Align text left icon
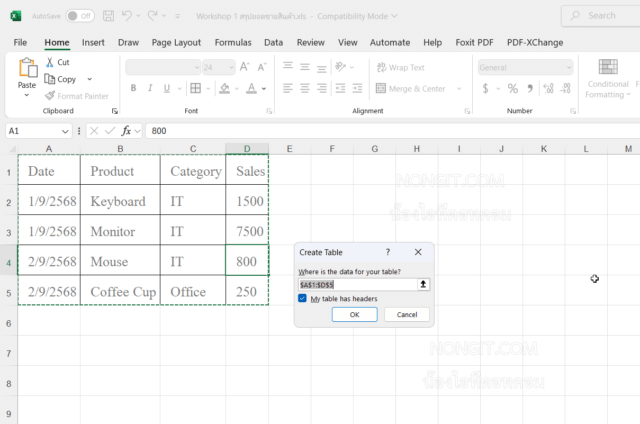Screen dimensions: 640x424 [x=288, y=88]
